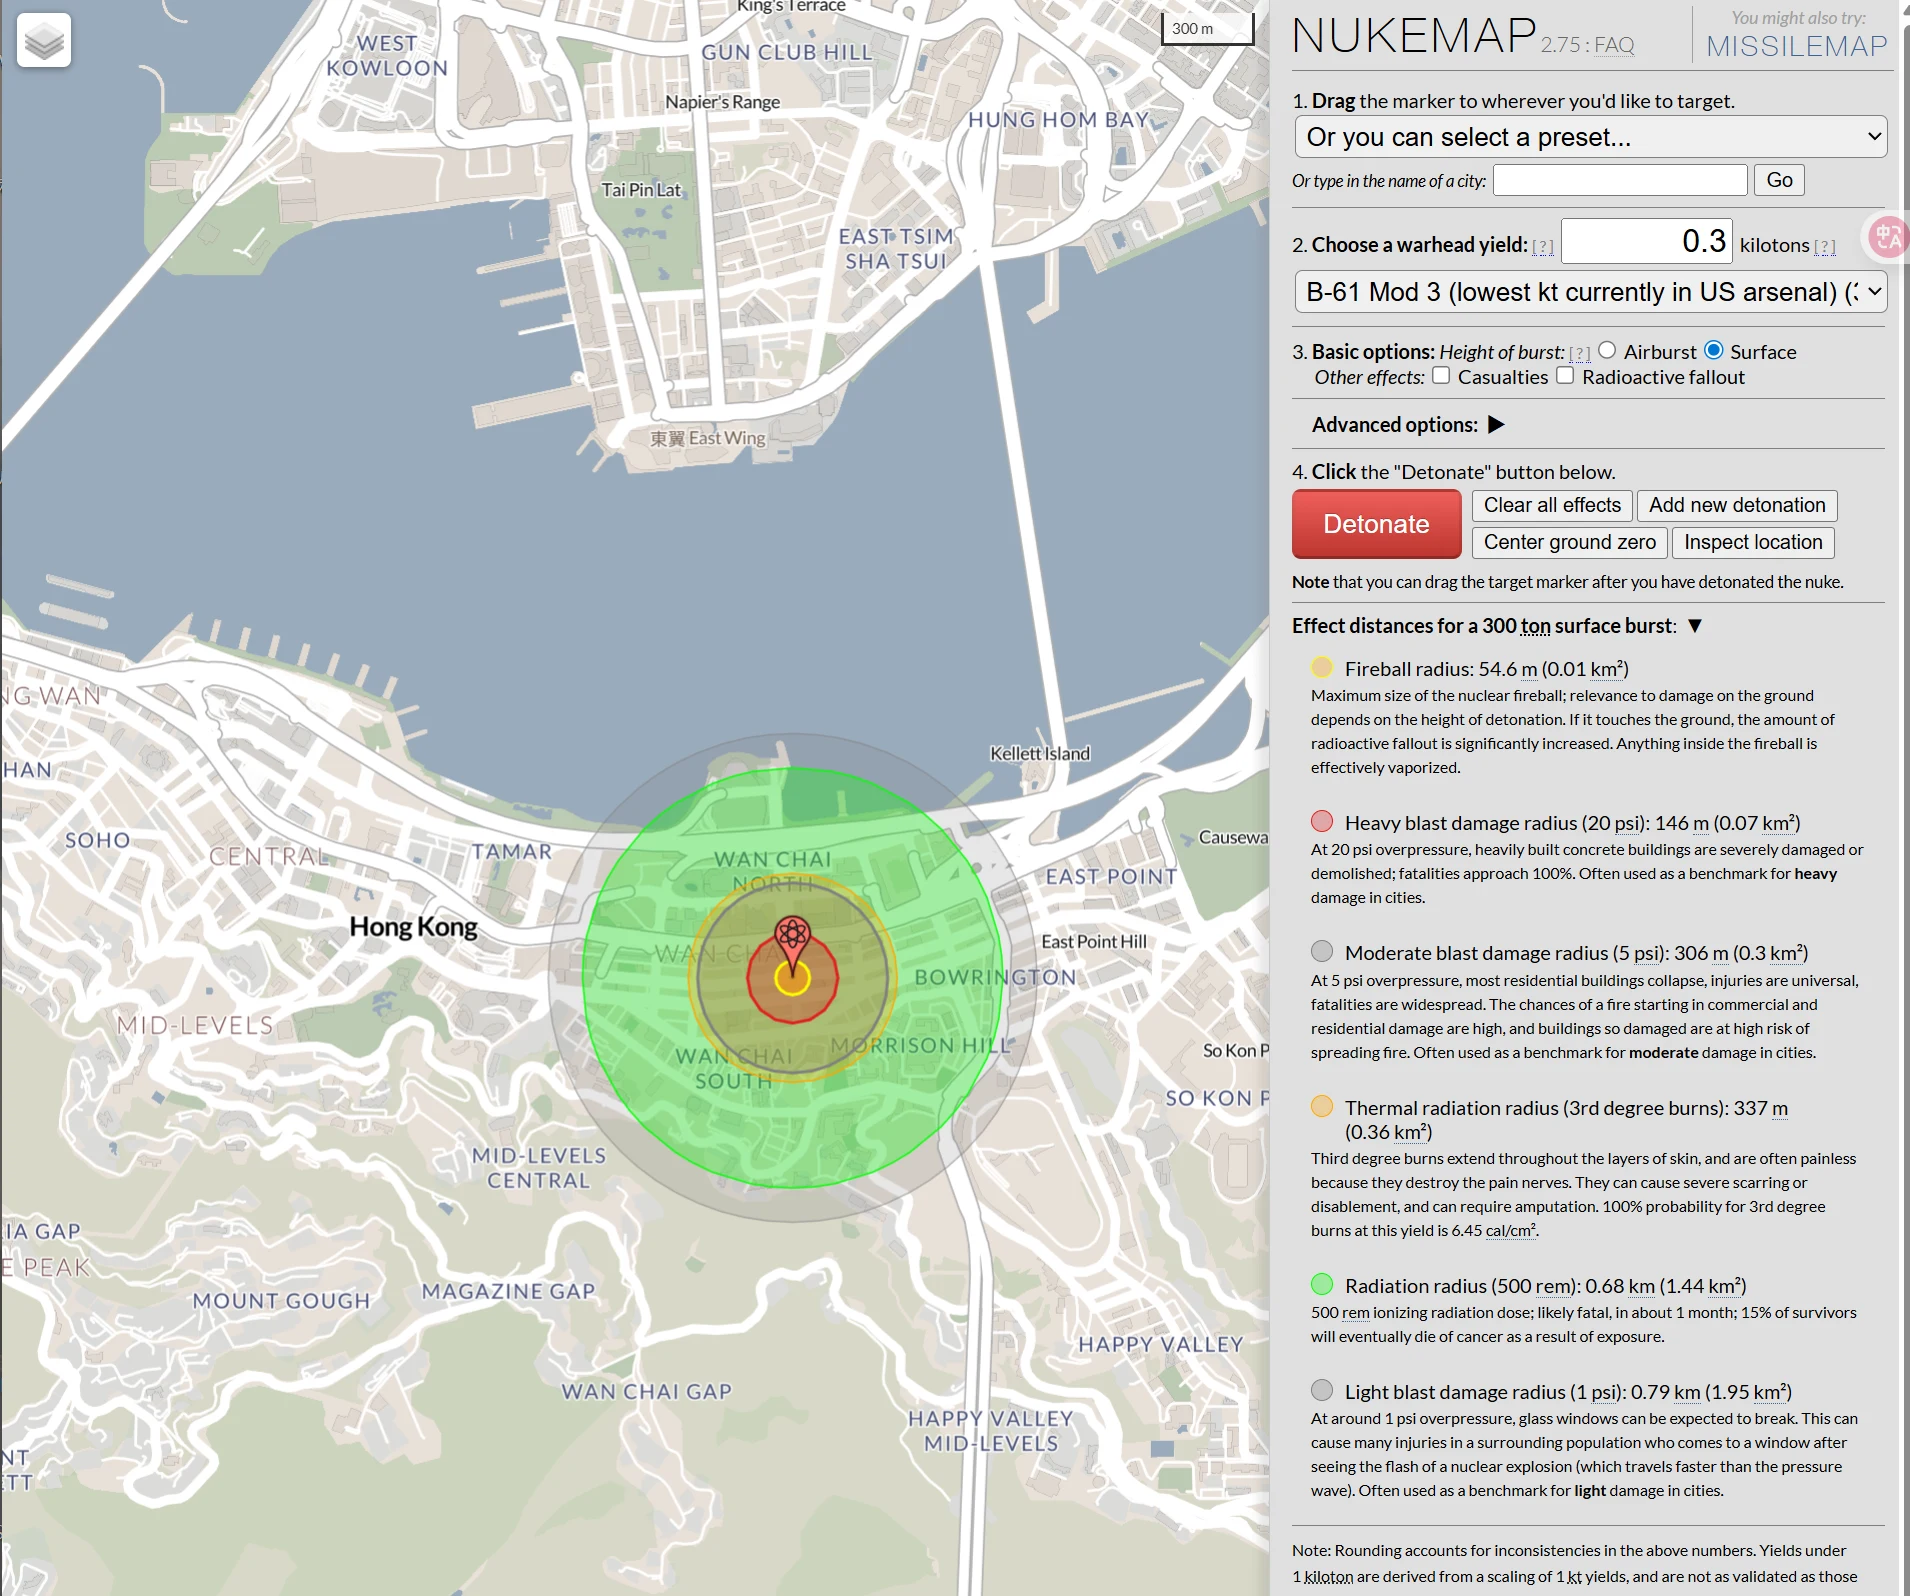Click the Go button for city search
Image resolution: width=1910 pixels, height=1596 pixels.
click(x=1779, y=180)
